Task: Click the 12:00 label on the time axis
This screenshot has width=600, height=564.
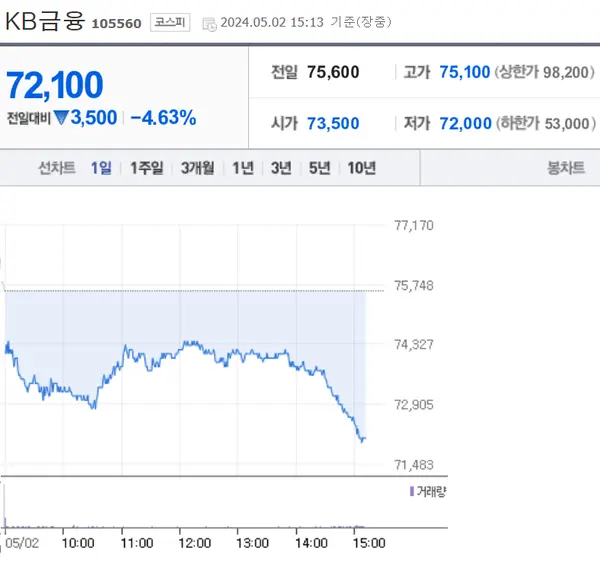Action: (194, 543)
